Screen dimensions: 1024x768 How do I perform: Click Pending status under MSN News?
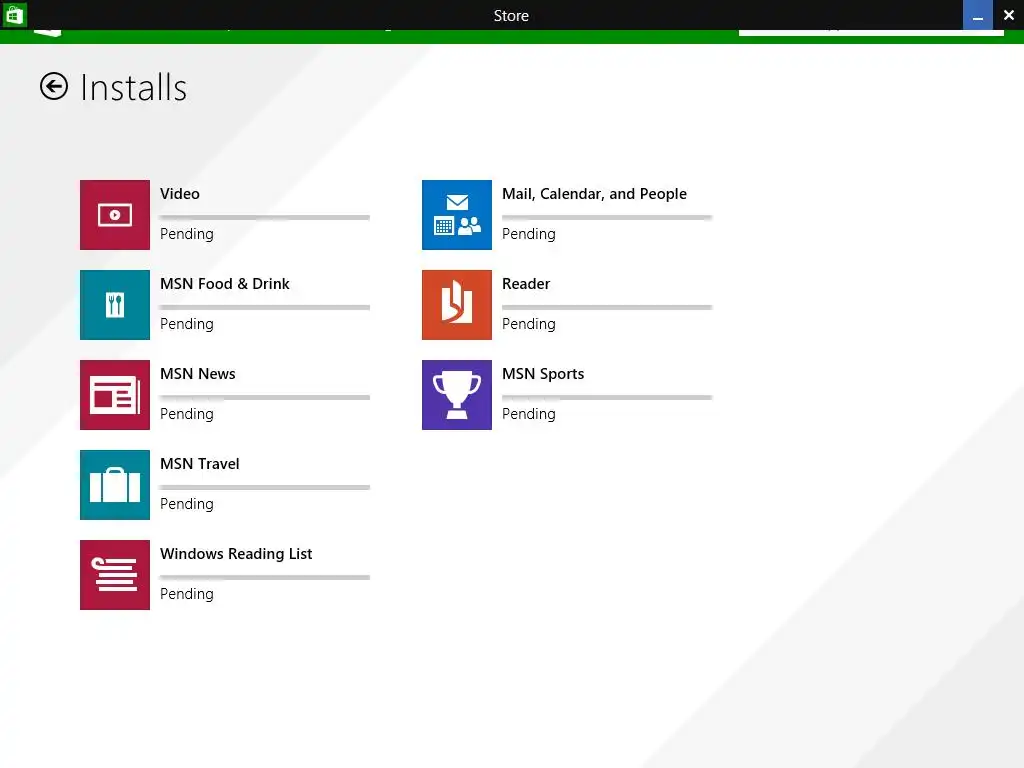(187, 415)
